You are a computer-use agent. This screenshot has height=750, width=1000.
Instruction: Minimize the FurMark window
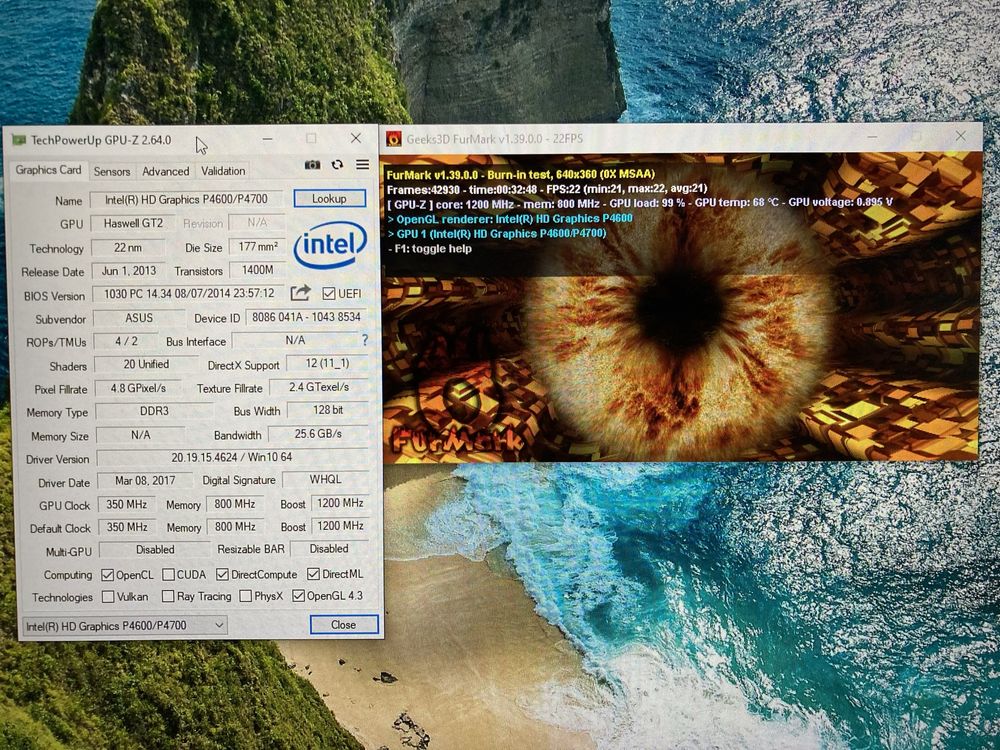(x=872, y=136)
